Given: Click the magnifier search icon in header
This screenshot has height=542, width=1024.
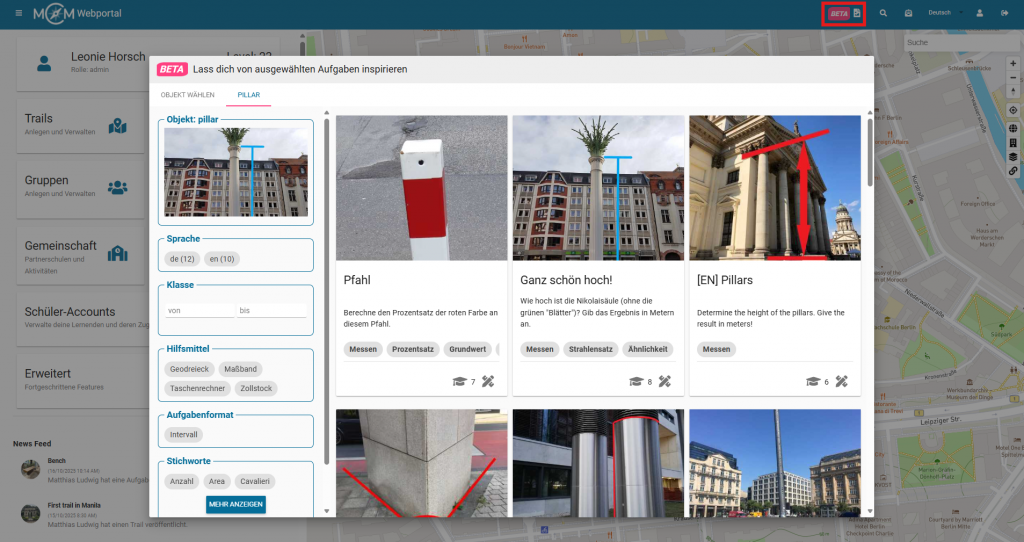Looking at the screenshot, I should (x=883, y=13).
